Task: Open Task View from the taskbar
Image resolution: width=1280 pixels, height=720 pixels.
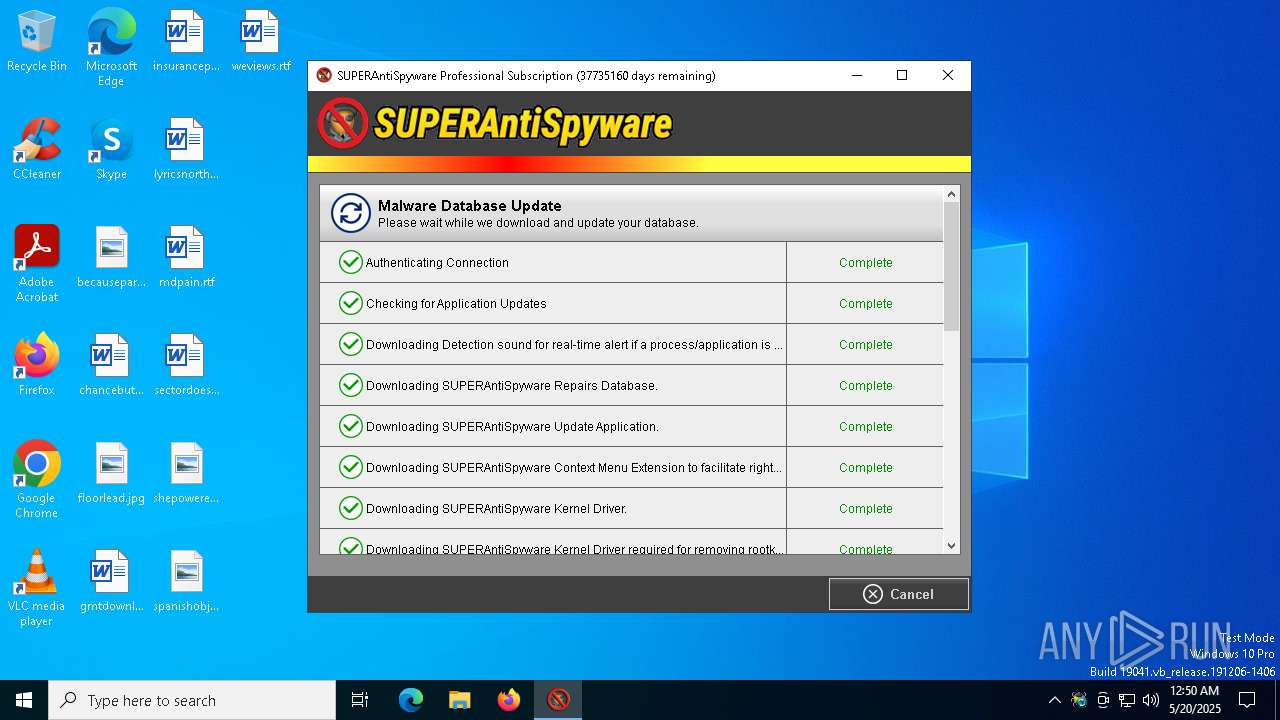Action: [360, 700]
